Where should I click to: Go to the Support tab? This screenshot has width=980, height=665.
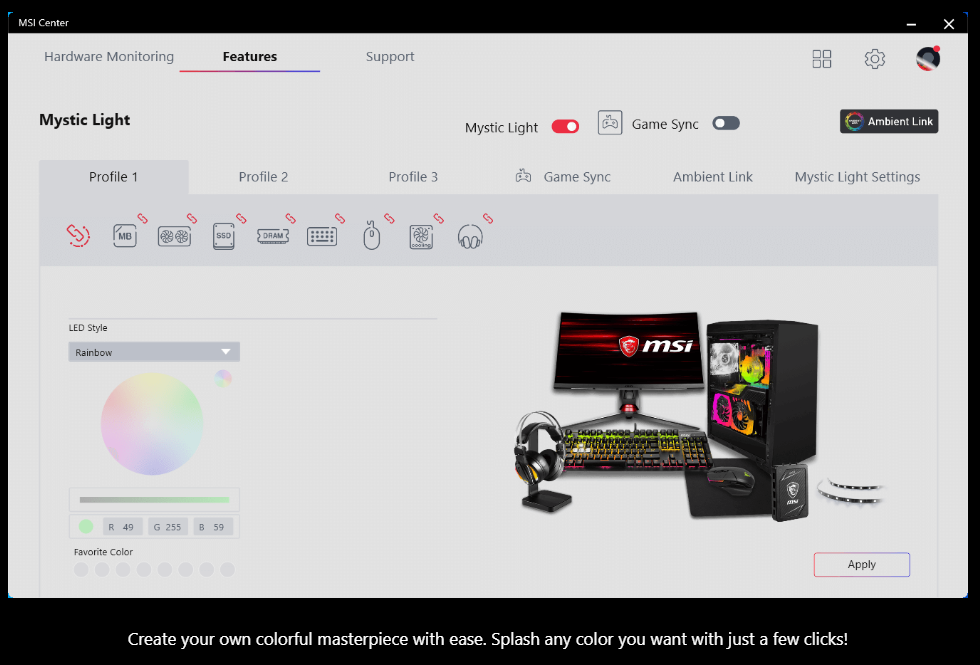pyautogui.click(x=390, y=56)
